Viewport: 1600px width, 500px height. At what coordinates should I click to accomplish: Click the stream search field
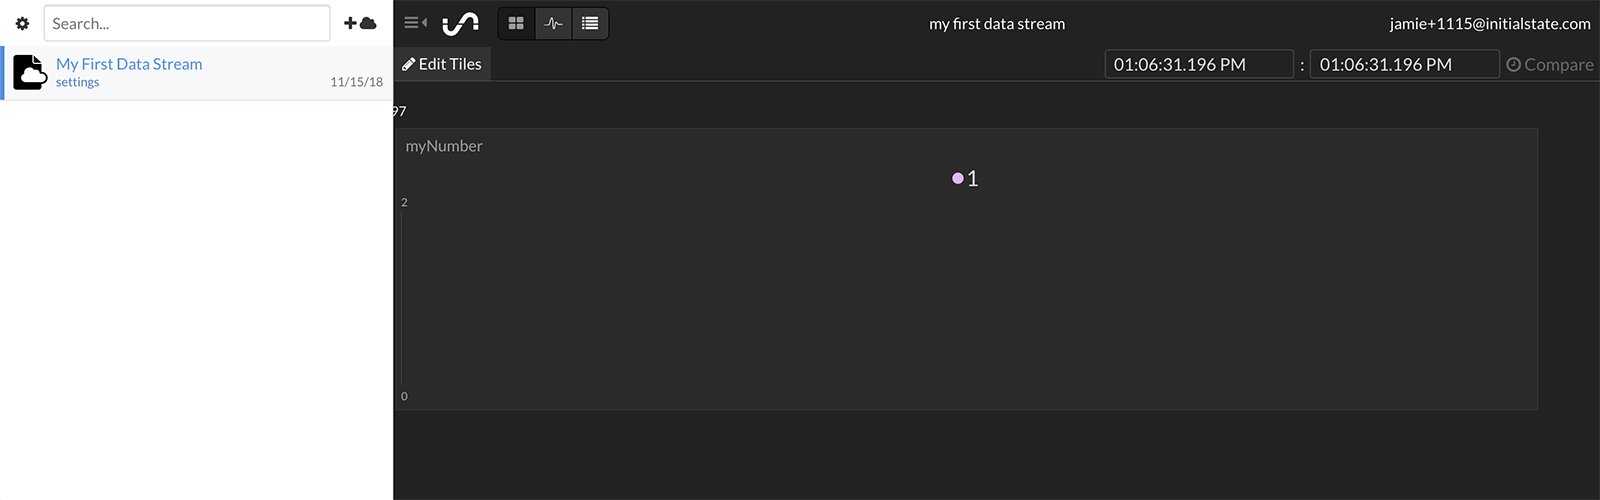186,23
